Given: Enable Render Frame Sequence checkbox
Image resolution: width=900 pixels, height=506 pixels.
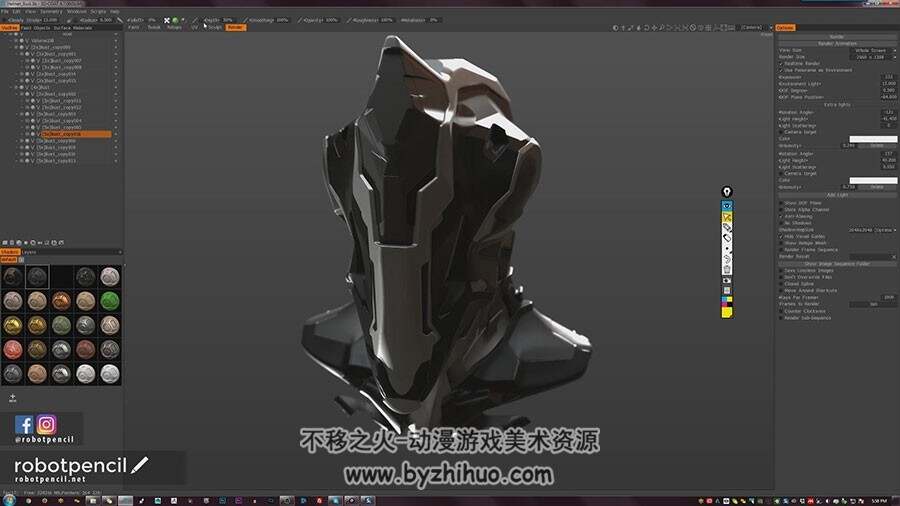Looking at the screenshot, I should tap(781, 250).
